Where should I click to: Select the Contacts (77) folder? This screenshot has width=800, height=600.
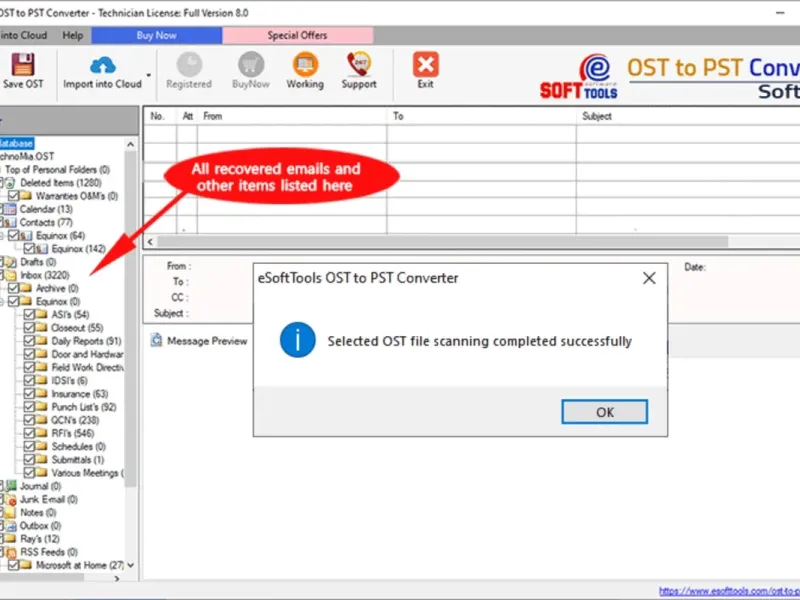(x=46, y=222)
